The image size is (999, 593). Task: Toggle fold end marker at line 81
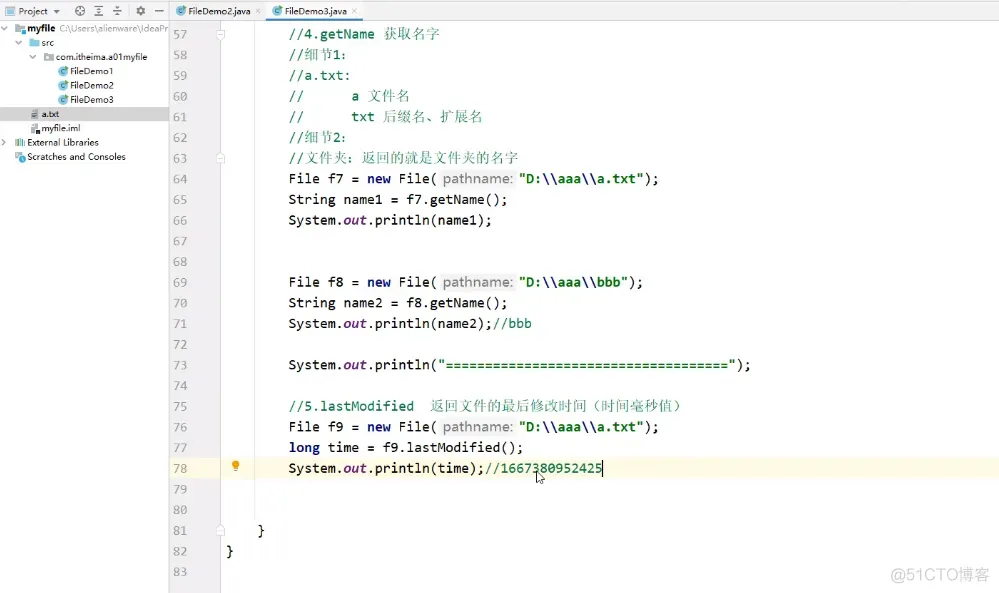tap(220, 530)
